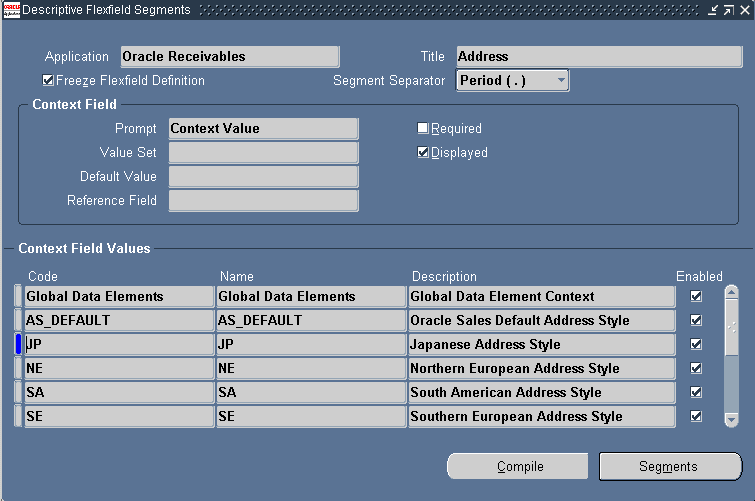Click record indicator beside Global Data Elements row

[18, 296]
